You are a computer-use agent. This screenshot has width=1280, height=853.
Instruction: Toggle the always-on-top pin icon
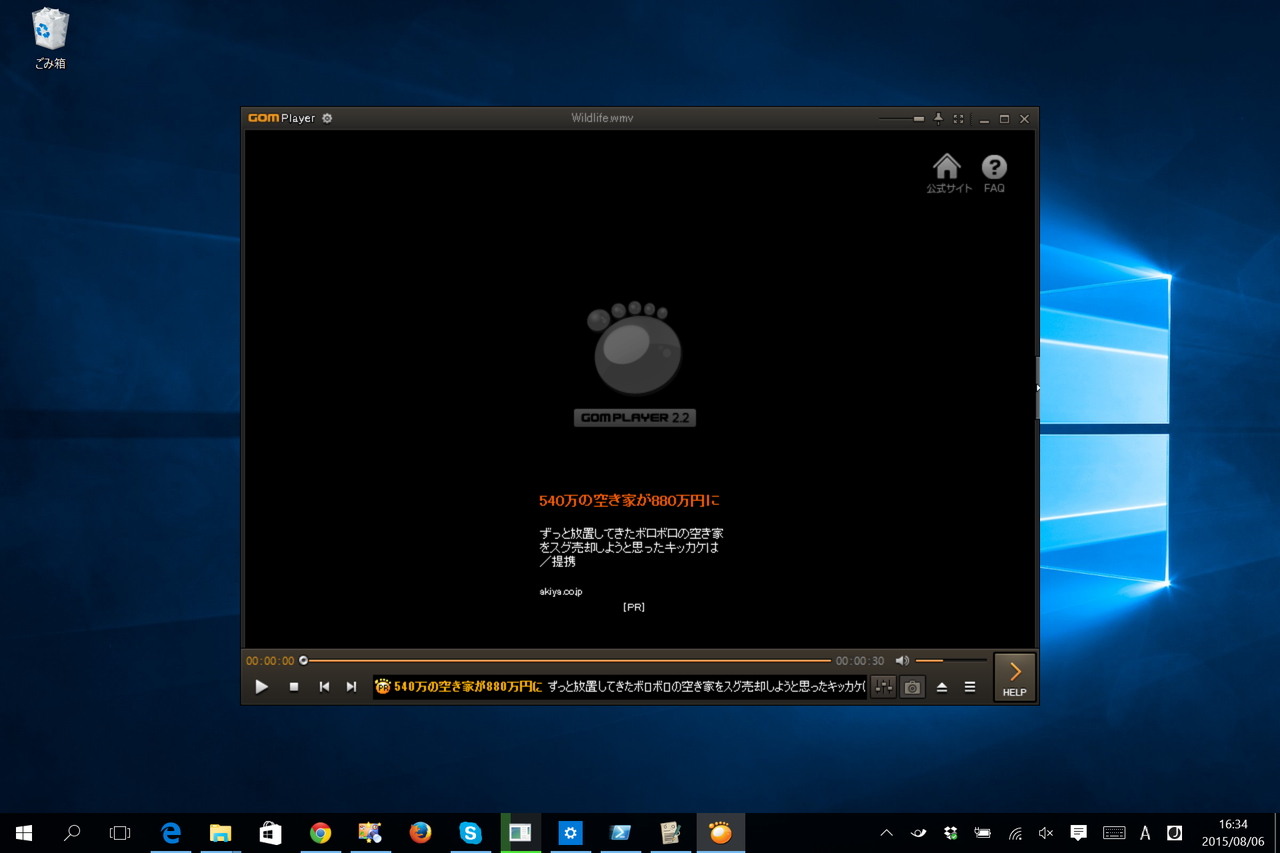[938, 118]
